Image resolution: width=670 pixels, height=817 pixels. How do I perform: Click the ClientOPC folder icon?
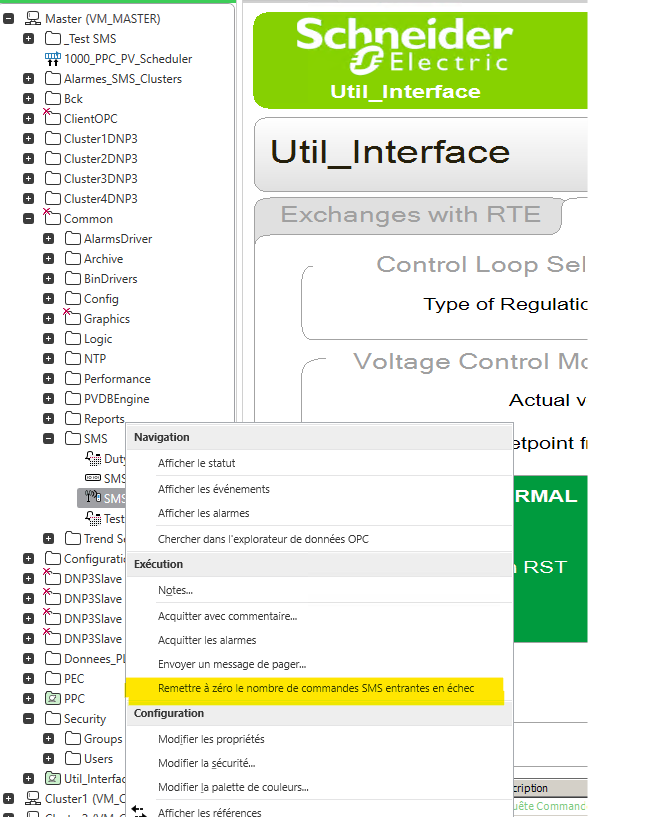[52, 118]
